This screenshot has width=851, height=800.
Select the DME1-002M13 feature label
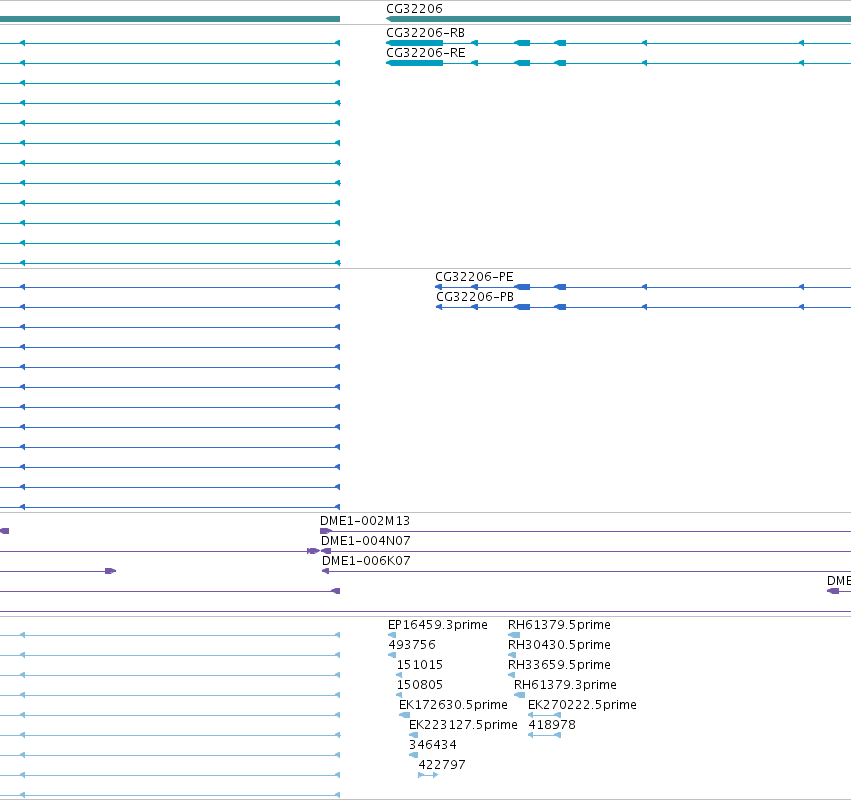[x=365, y=521]
